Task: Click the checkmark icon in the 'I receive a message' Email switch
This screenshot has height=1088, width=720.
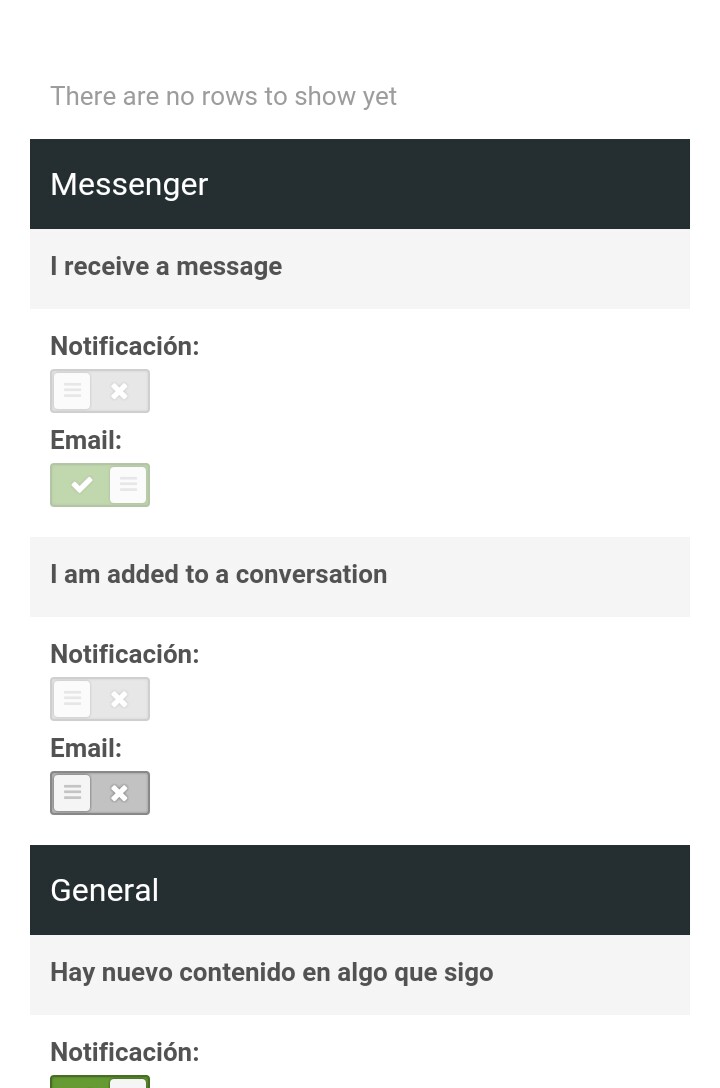Action: (x=81, y=485)
